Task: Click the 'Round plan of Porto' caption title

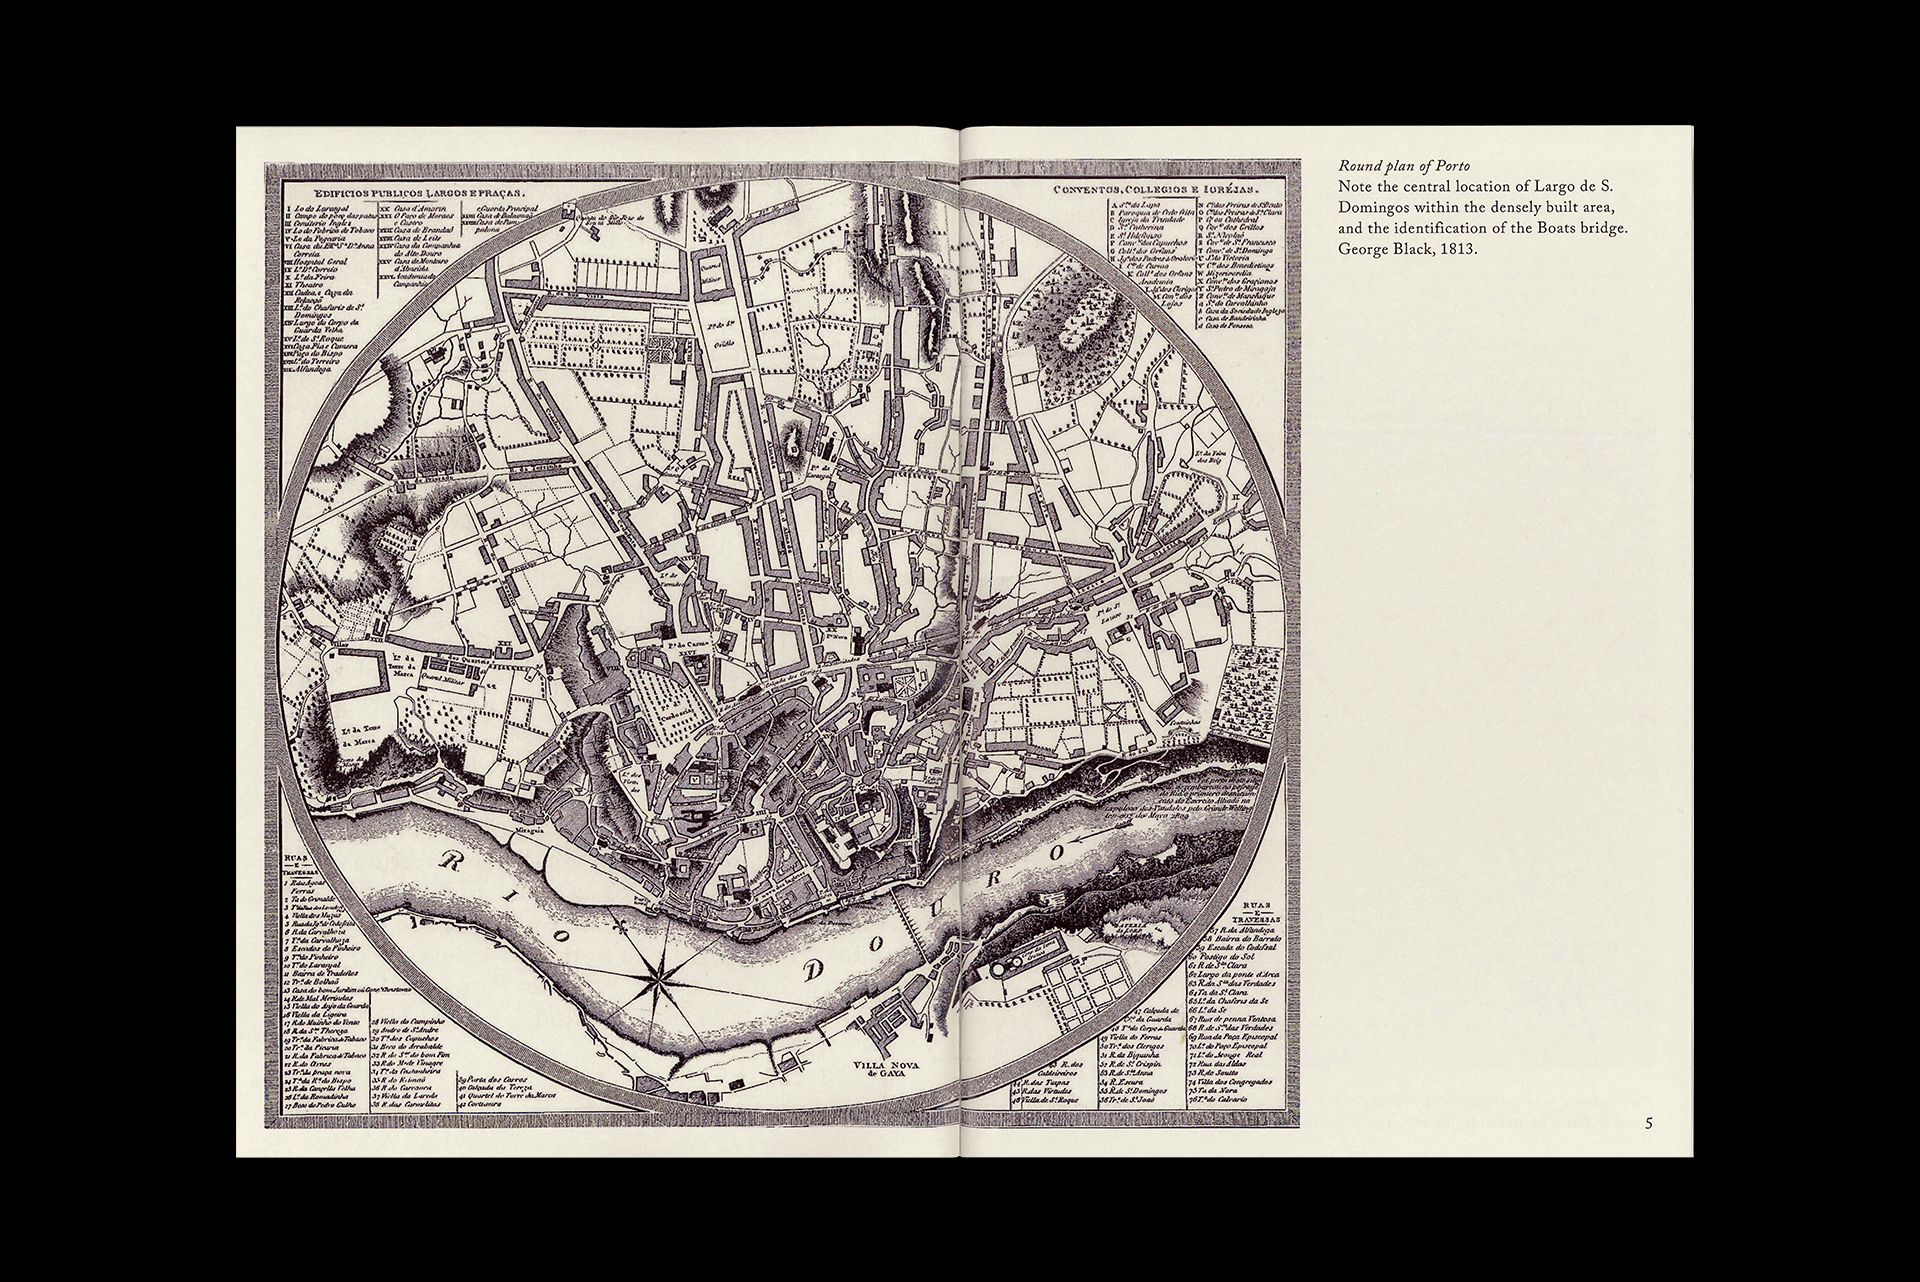Action: [x=1403, y=165]
